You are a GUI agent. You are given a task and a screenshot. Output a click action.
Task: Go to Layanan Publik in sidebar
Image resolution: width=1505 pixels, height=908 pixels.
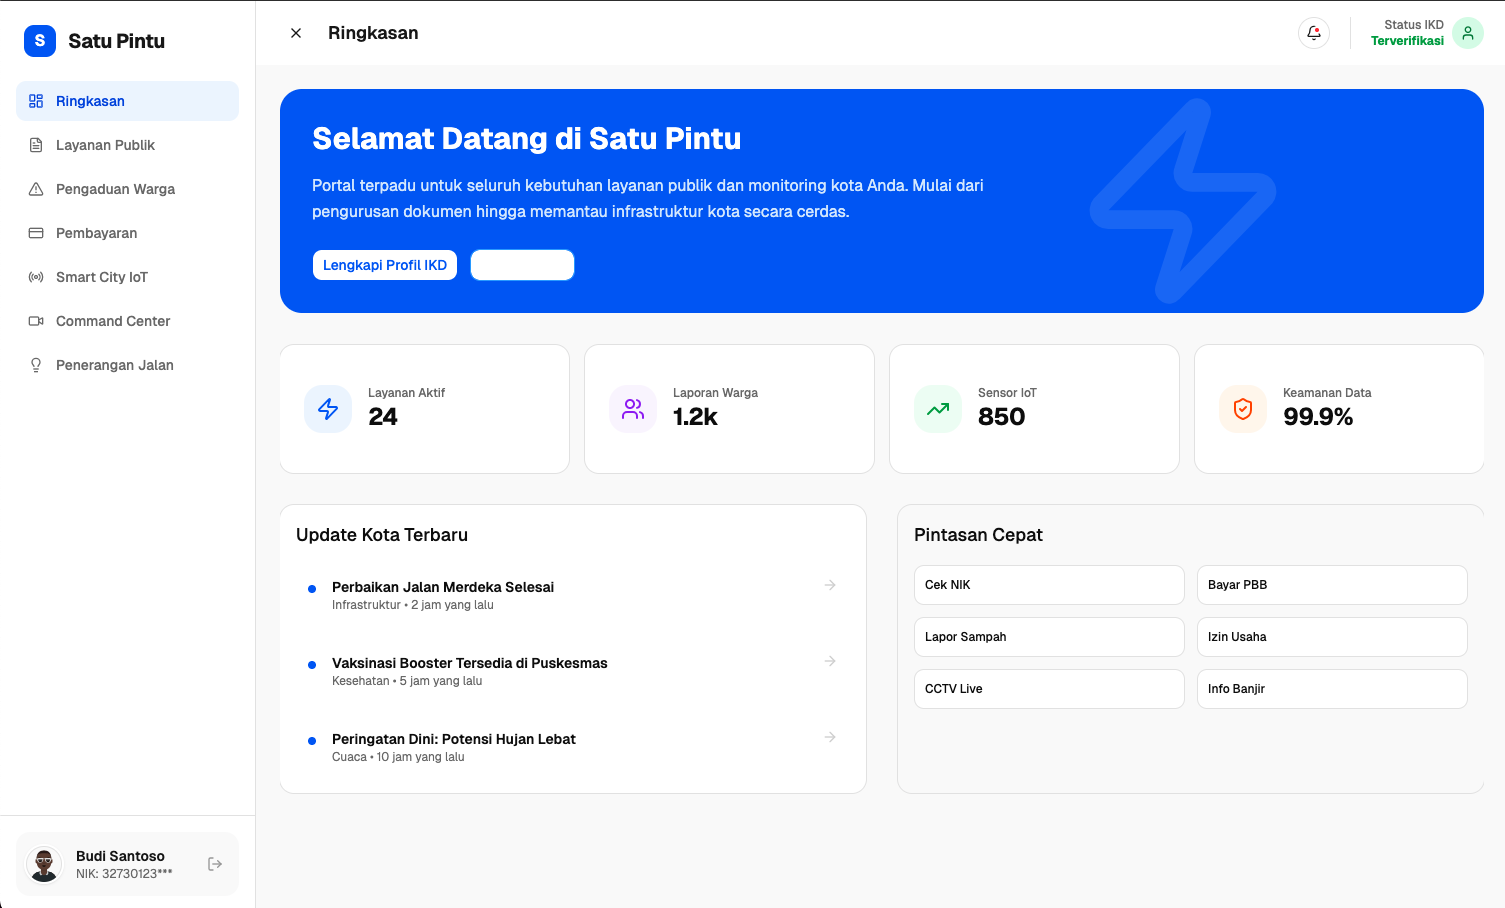105,145
